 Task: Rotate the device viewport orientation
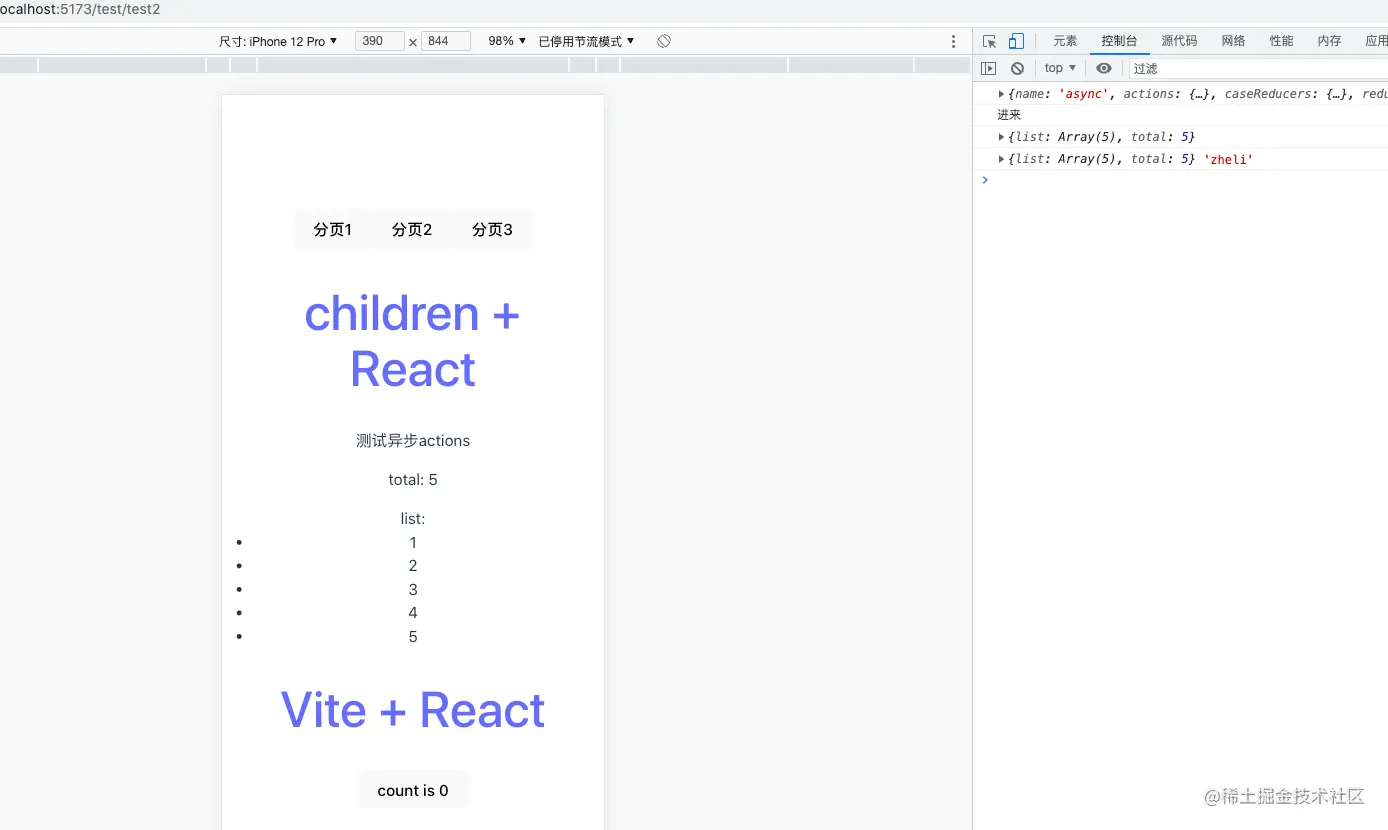(x=664, y=41)
